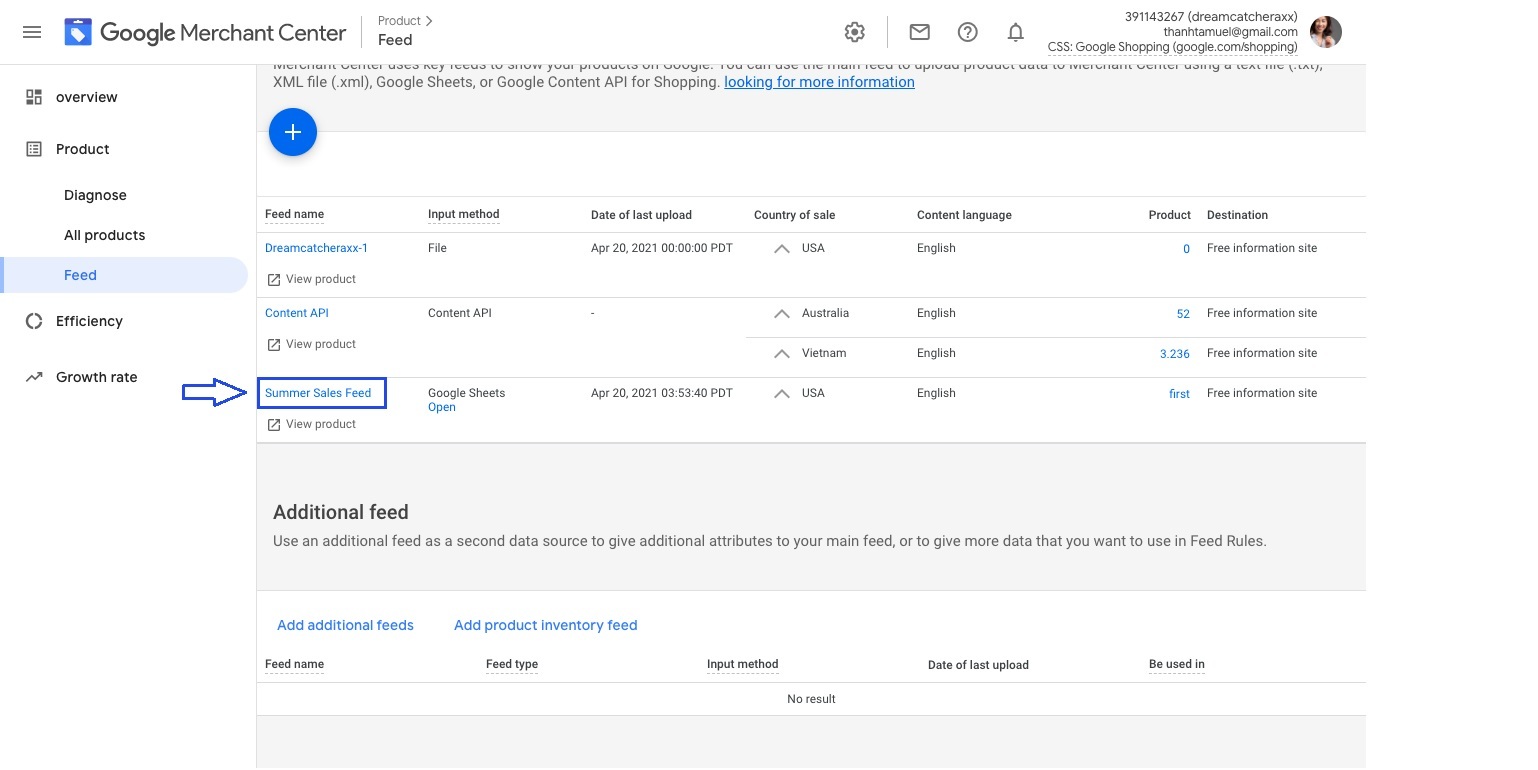Click the 'Apr 20, 2021 00:00:00 PDT' upload date
This screenshot has width=1538, height=770.
(x=662, y=248)
